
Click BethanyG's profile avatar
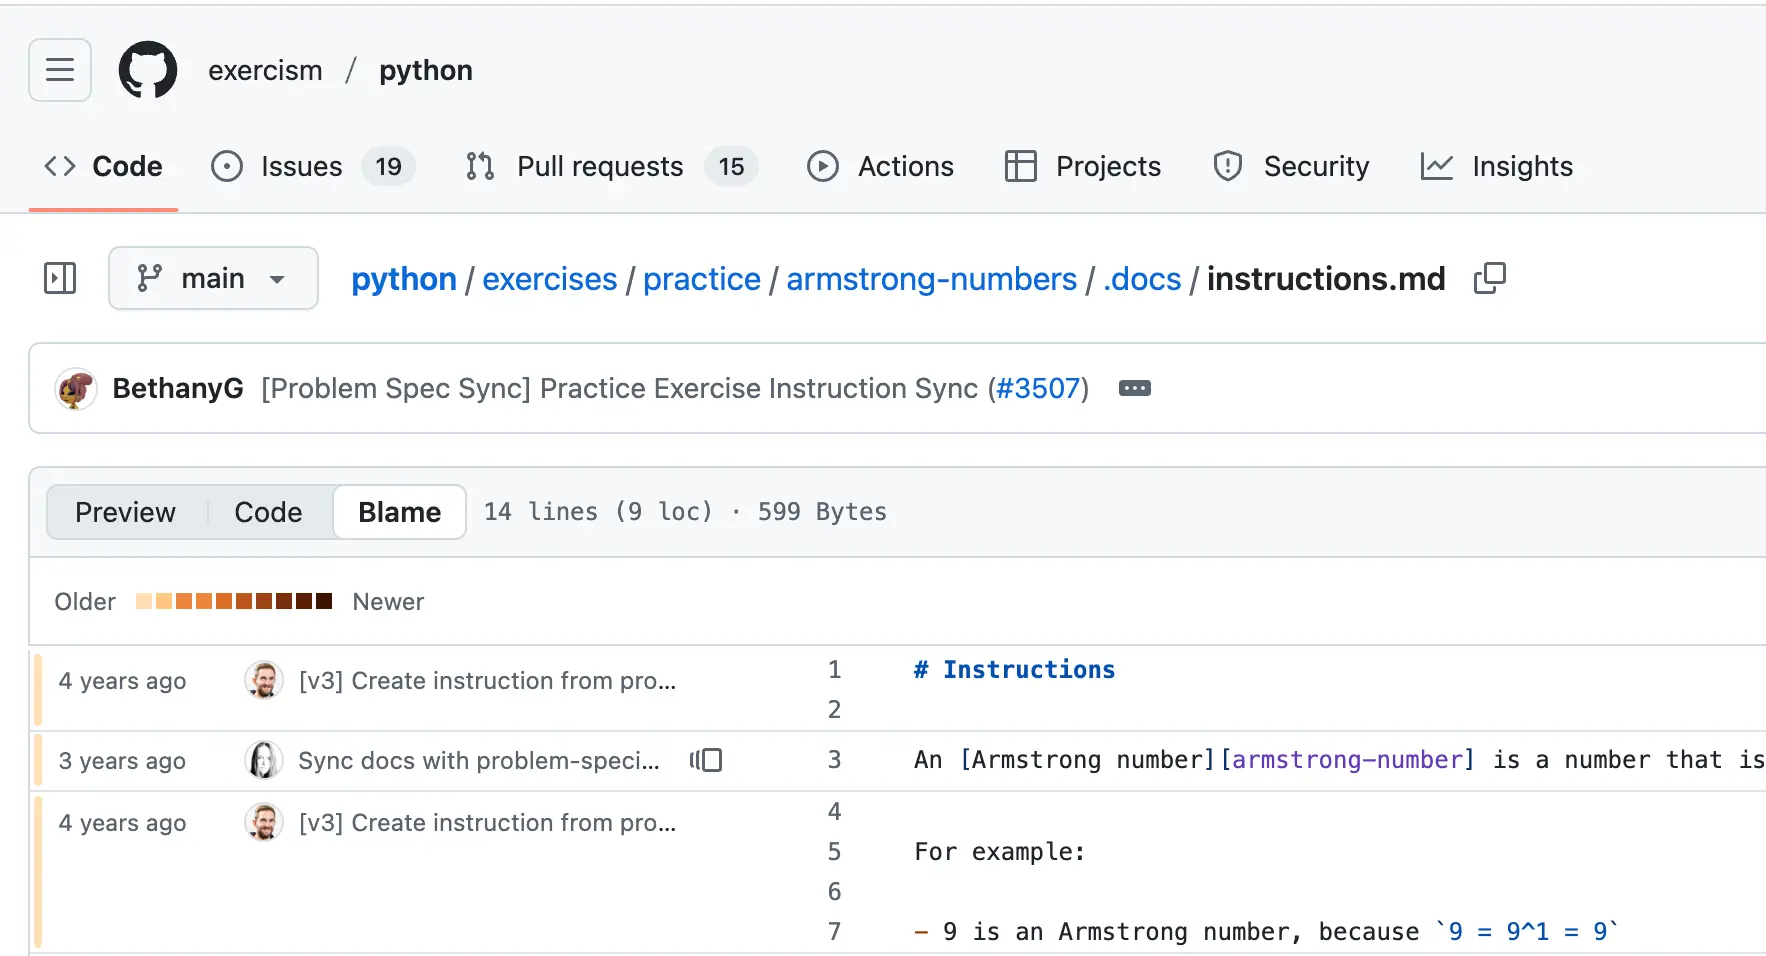[75, 388]
